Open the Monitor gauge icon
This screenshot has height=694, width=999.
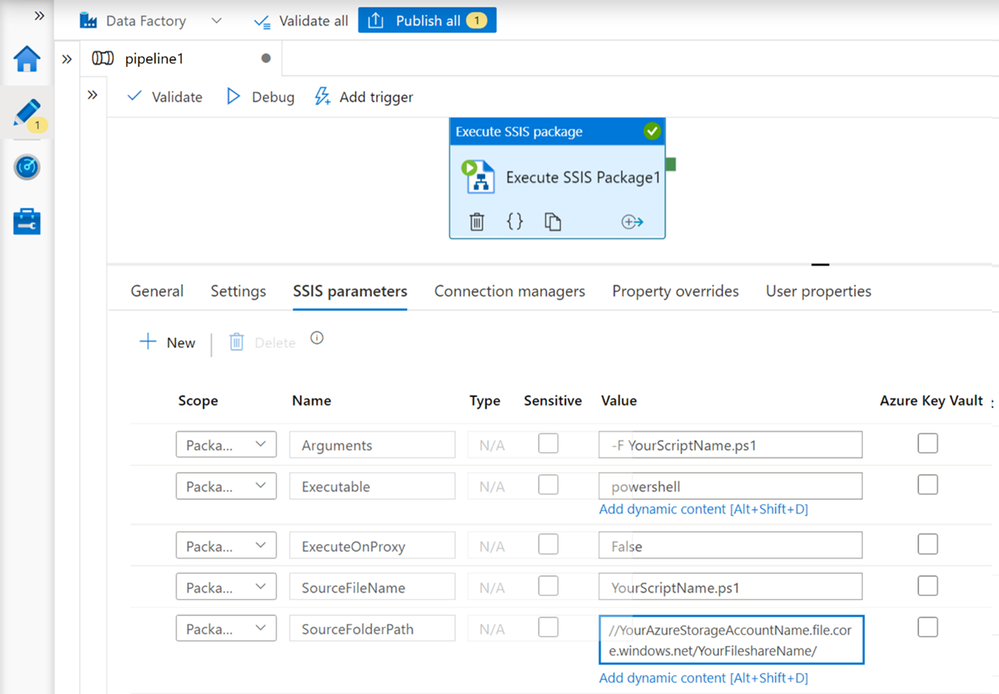coord(27,168)
